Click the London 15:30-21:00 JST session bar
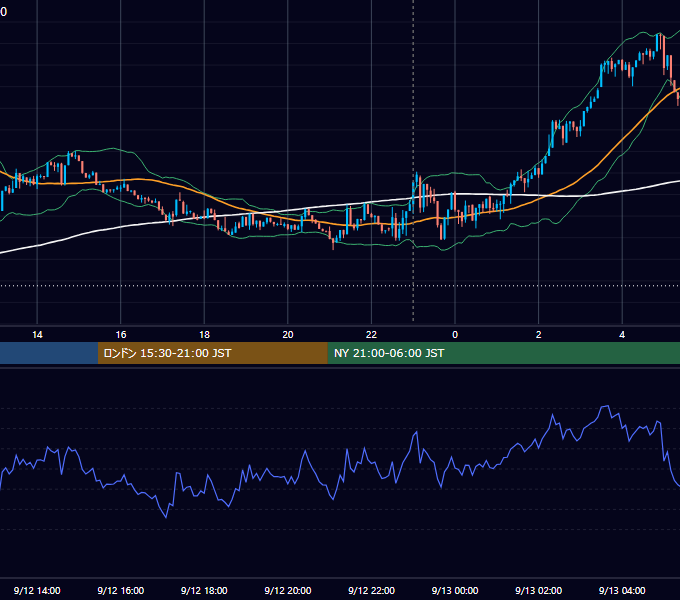Screen dimensions: 680x600 [212, 353]
